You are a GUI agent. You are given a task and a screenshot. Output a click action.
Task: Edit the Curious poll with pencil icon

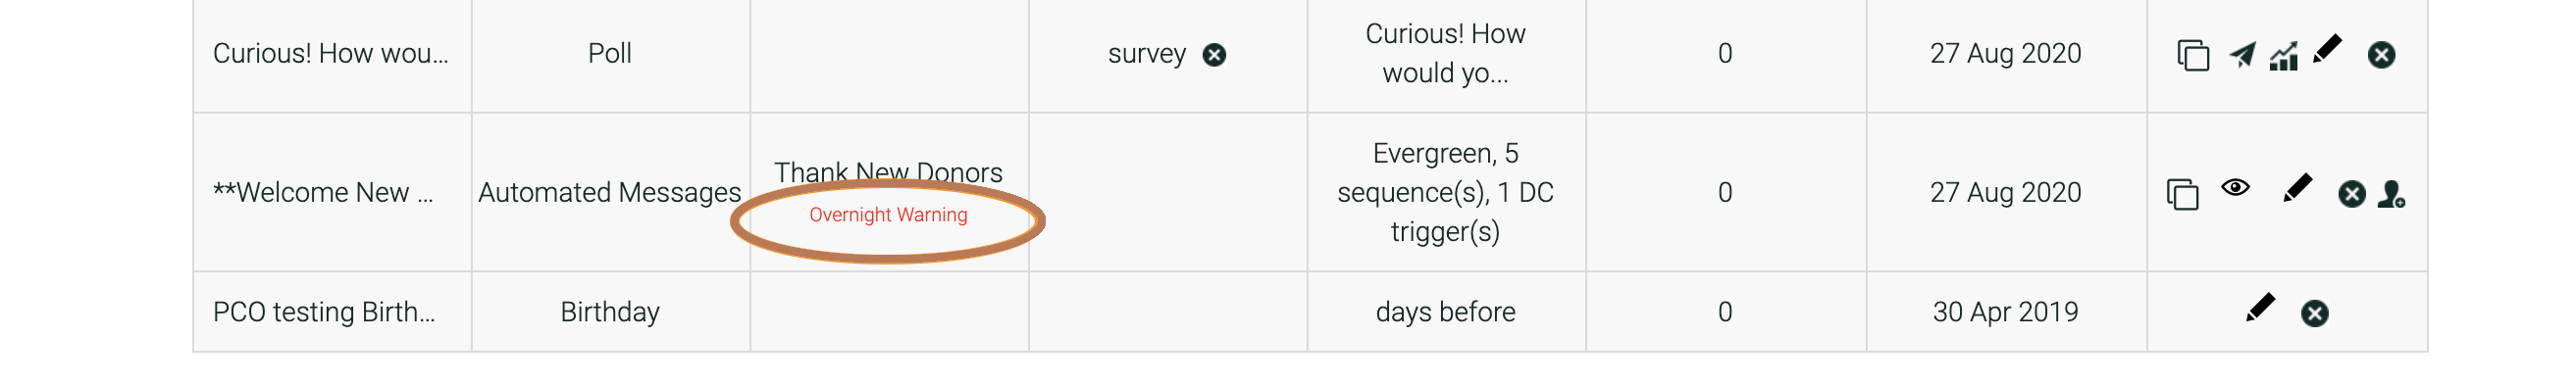pyautogui.click(x=2327, y=48)
